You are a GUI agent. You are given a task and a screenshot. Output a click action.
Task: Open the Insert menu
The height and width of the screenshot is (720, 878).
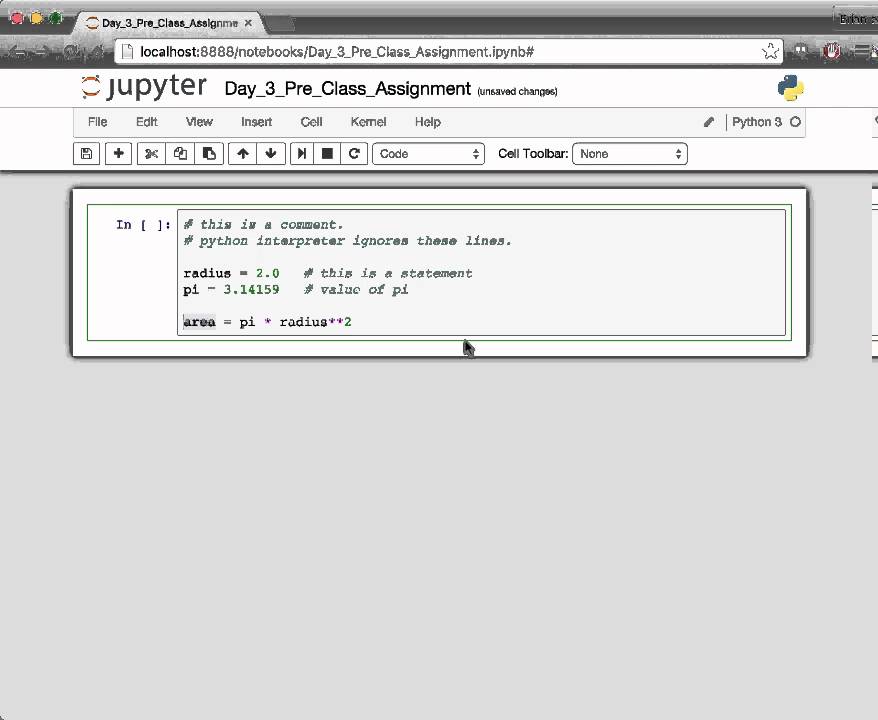click(256, 122)
